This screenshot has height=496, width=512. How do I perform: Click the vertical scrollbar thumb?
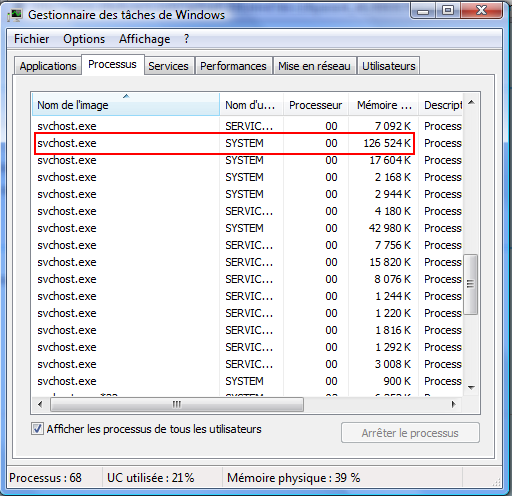click(x=471, y=284)
